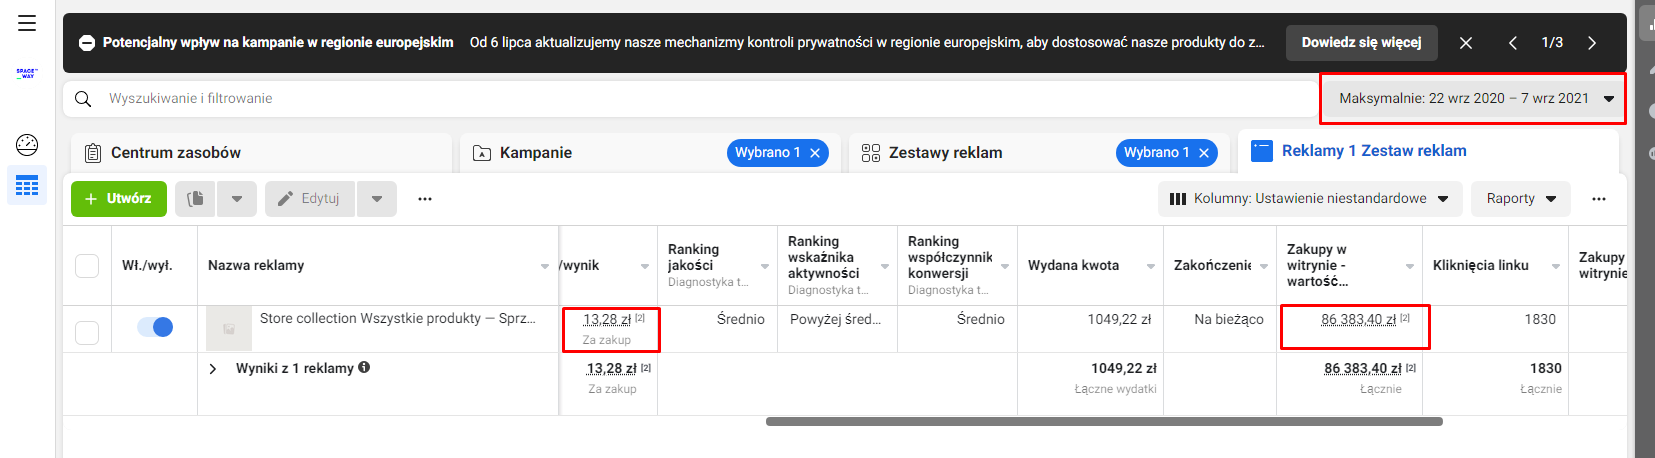1655x458 pixels.
Task: Go to previous notification arrow
Action: (1513, 43)
